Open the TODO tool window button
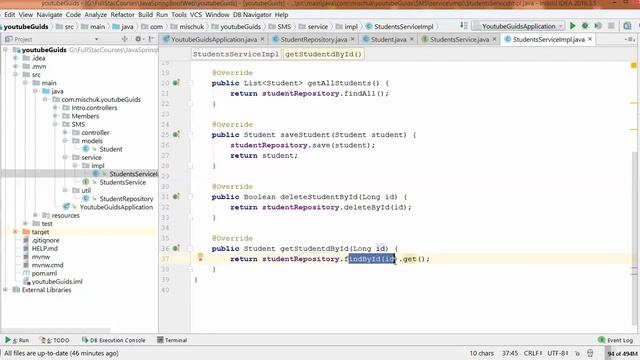Screen dimensions: 640x360 tap(55, 340)
